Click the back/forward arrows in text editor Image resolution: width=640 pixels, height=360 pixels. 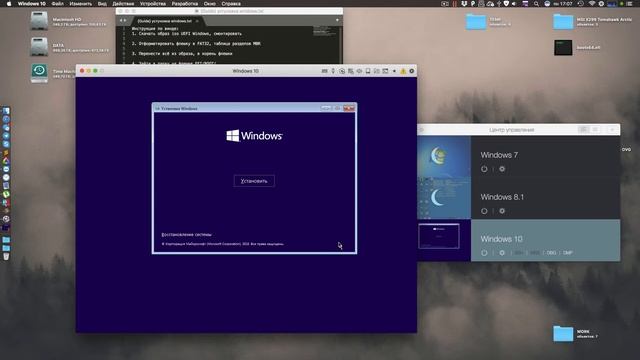click(123, 20)
